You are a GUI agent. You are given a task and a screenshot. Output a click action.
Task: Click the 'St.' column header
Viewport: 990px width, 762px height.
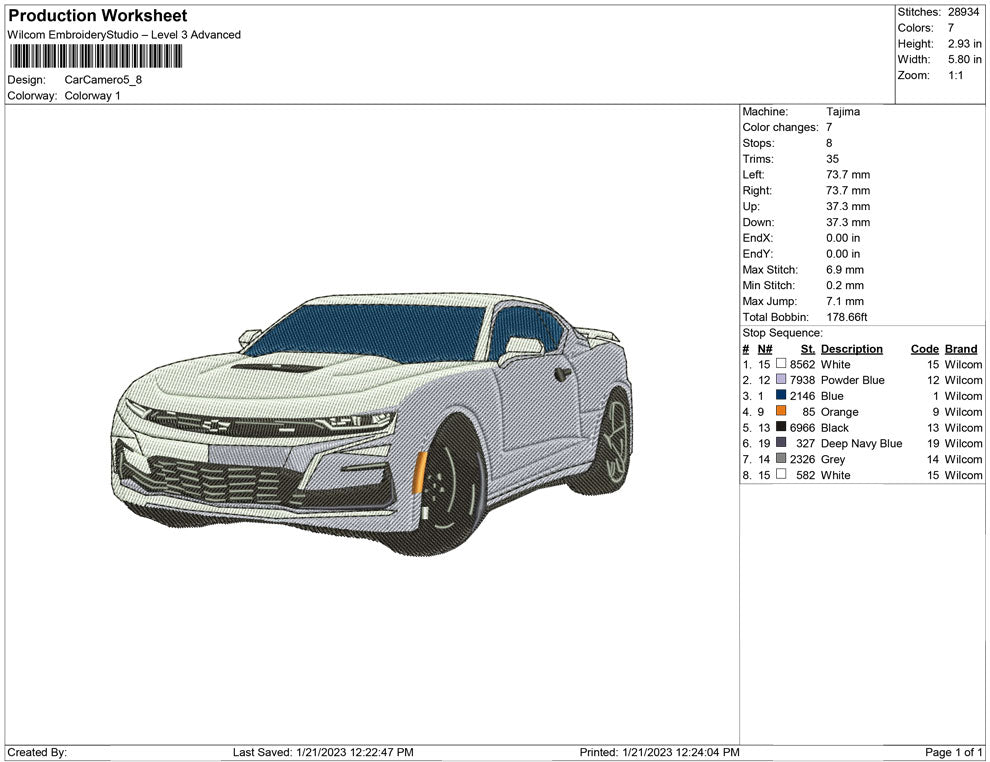[x=808, y=349]
